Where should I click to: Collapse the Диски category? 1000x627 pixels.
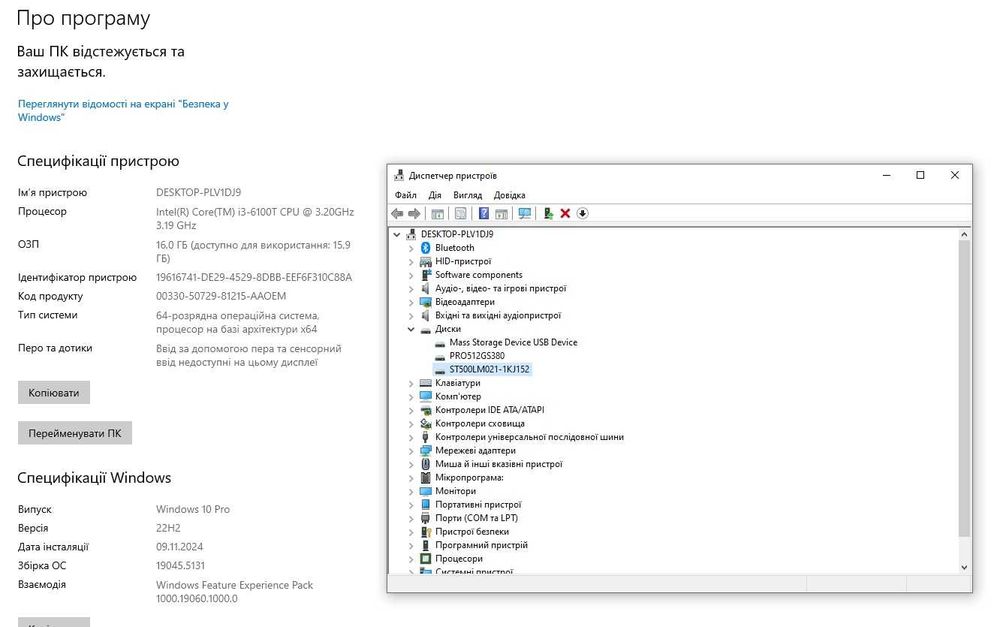coord(411,329)
